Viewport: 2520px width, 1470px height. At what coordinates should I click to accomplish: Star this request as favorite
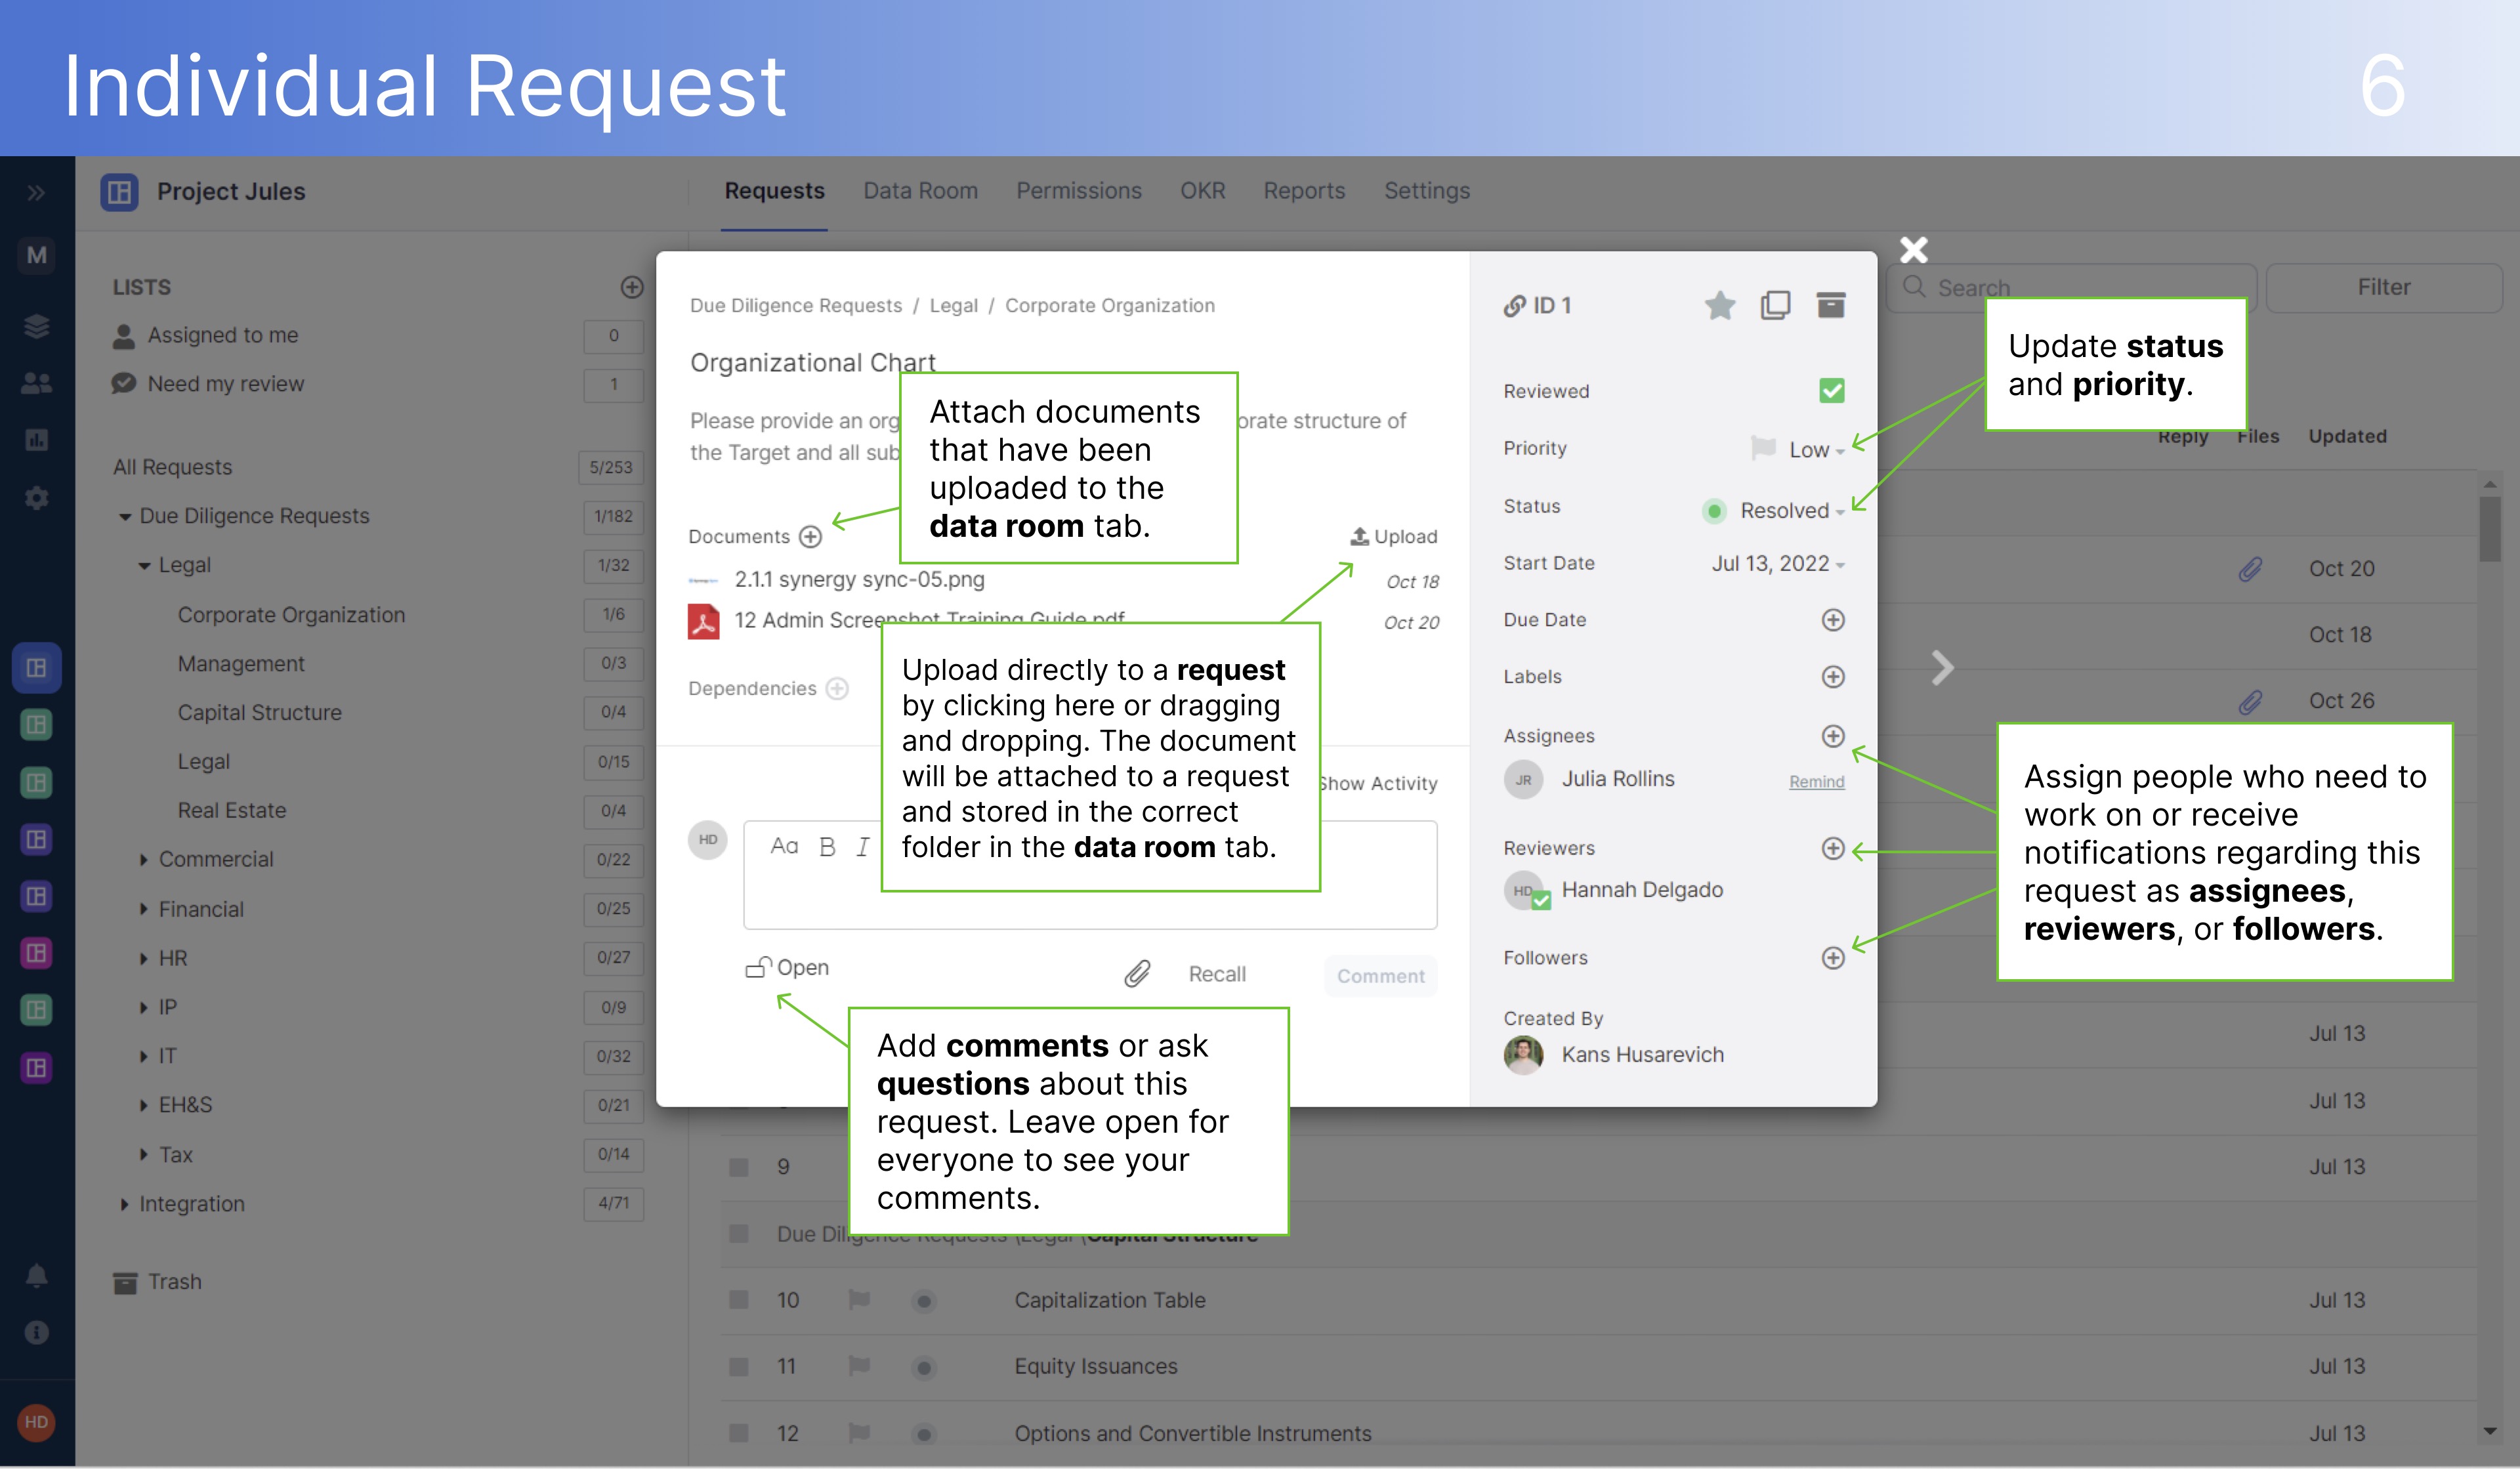[x=1720, y=305]
